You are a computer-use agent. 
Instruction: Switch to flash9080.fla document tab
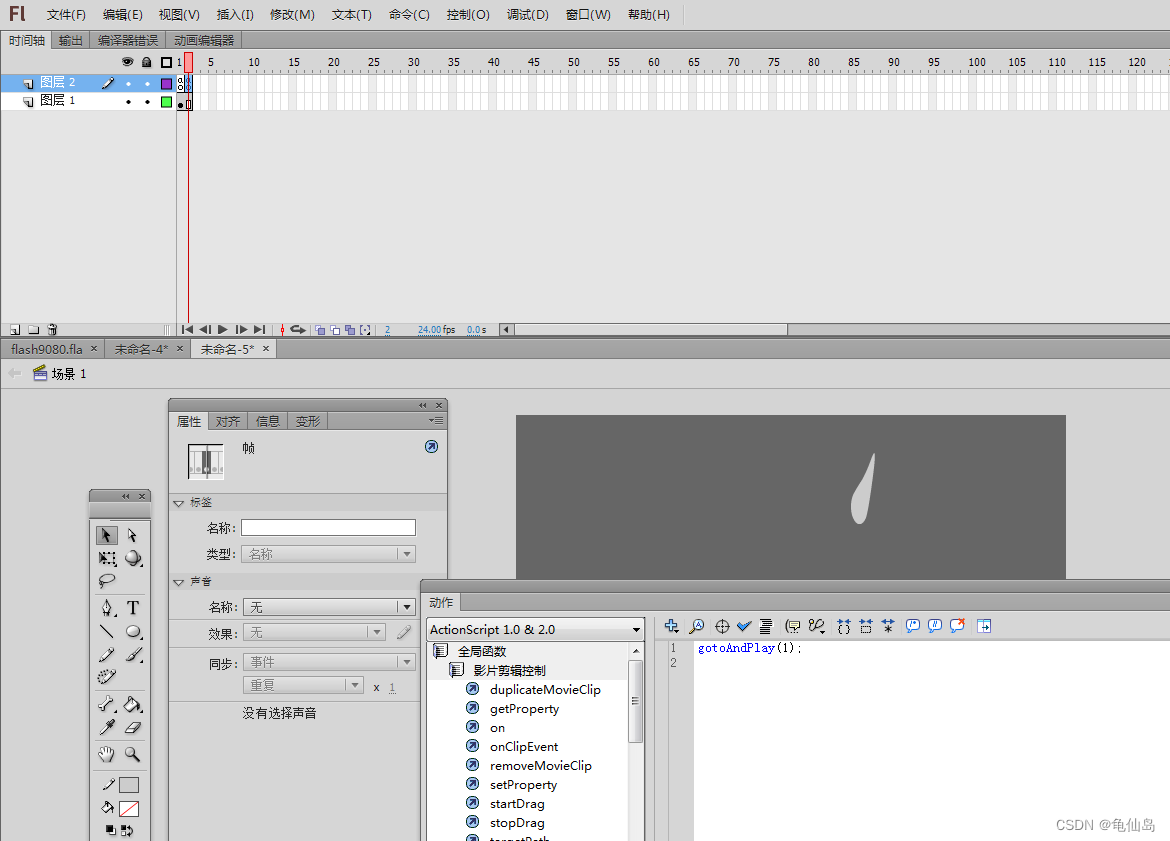[x=47, y=349]
